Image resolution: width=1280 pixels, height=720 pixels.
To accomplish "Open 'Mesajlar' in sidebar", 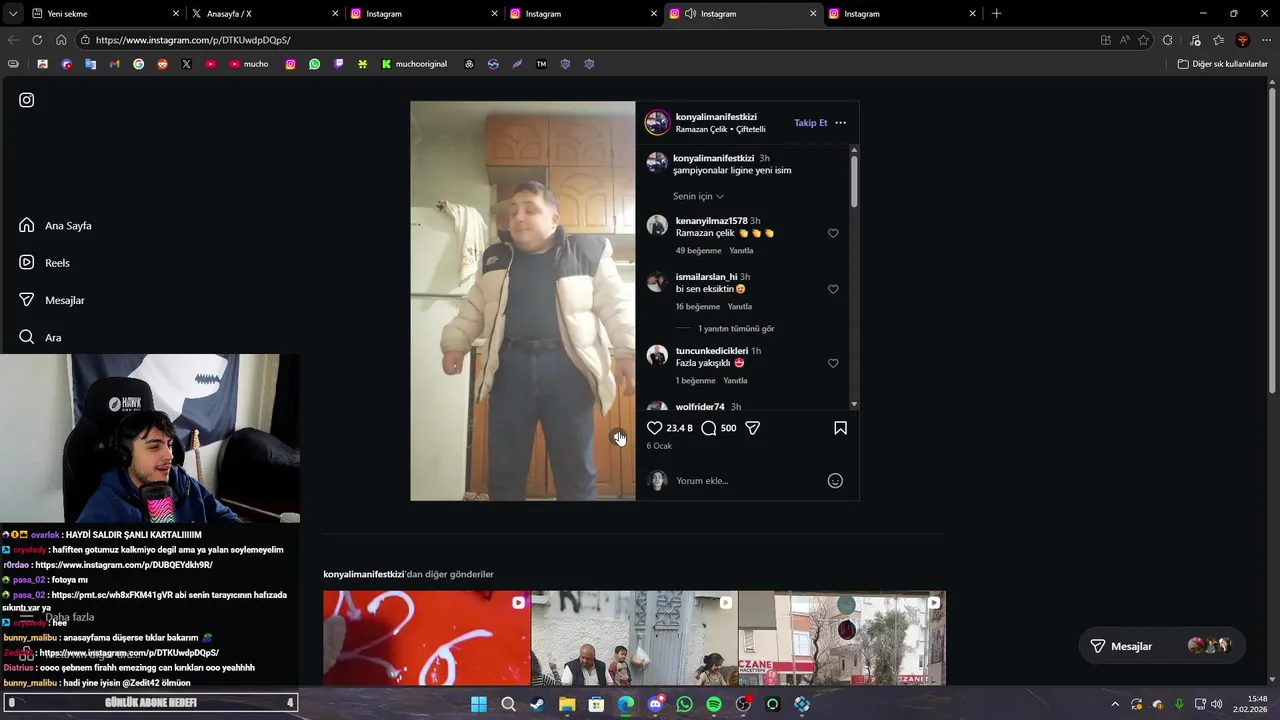I will (x=51, y=300).
